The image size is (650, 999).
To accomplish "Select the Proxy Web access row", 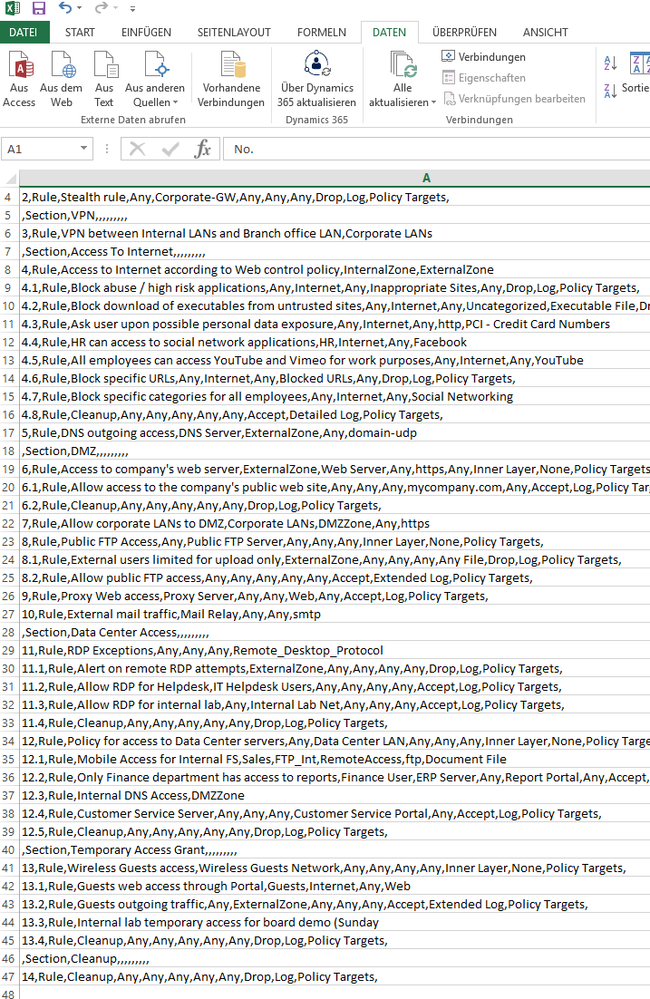I will [x=335, y=596].
